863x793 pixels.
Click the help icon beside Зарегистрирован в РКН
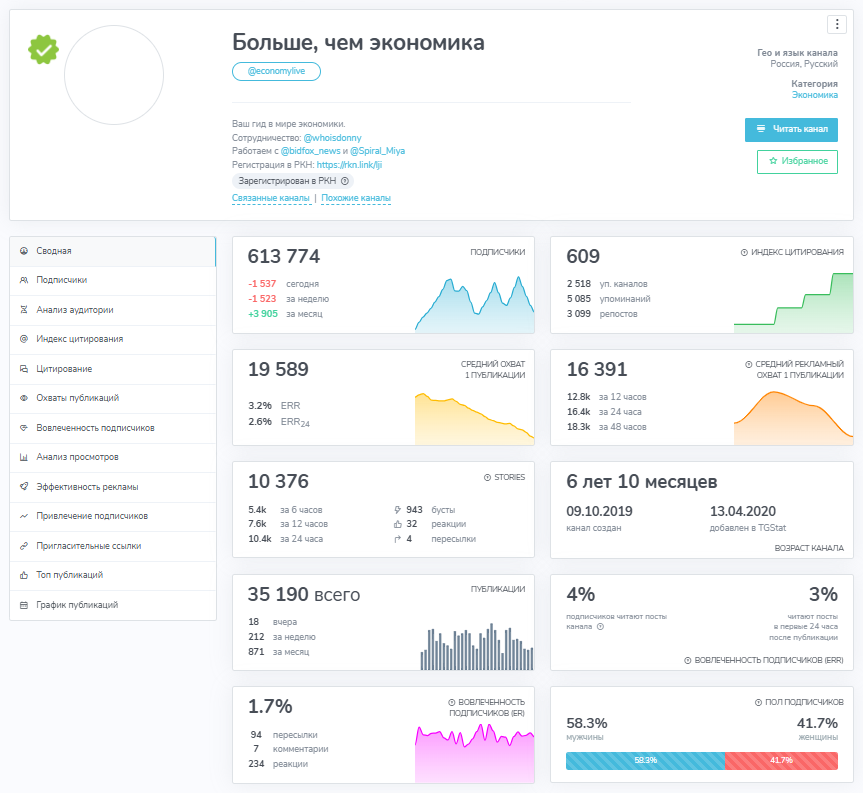(x=345, y=181)
